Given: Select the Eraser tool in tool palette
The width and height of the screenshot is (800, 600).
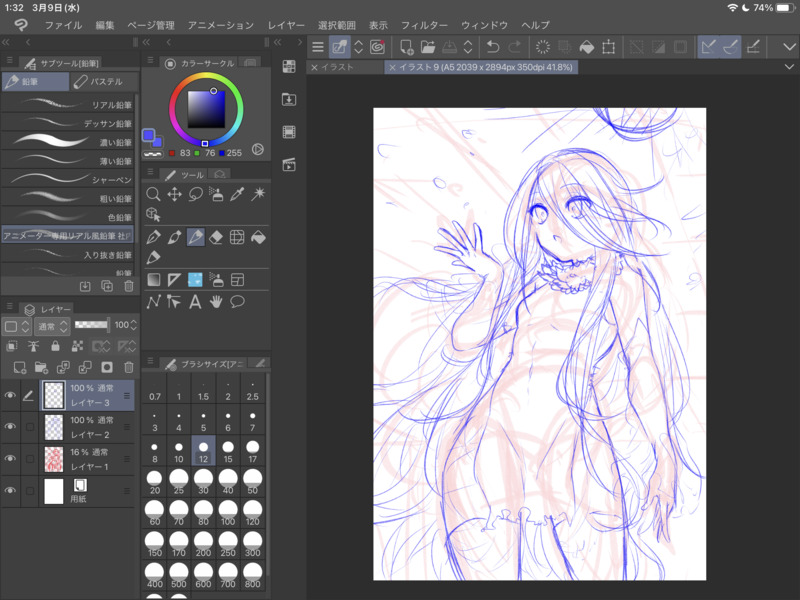Looking at the screenshot, I should (216, 237).
